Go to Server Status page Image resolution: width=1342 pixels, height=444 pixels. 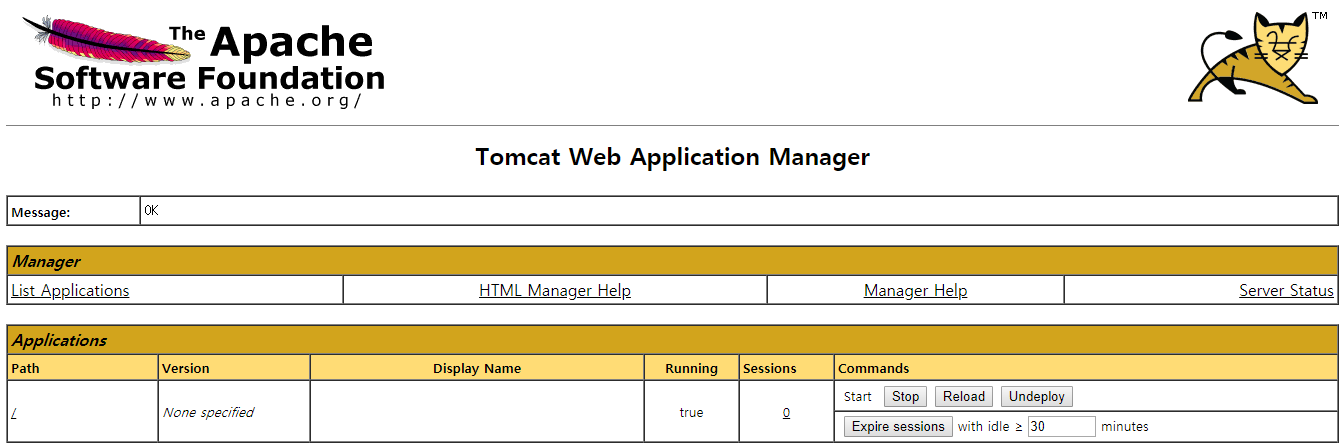(x=1286, y=291)
